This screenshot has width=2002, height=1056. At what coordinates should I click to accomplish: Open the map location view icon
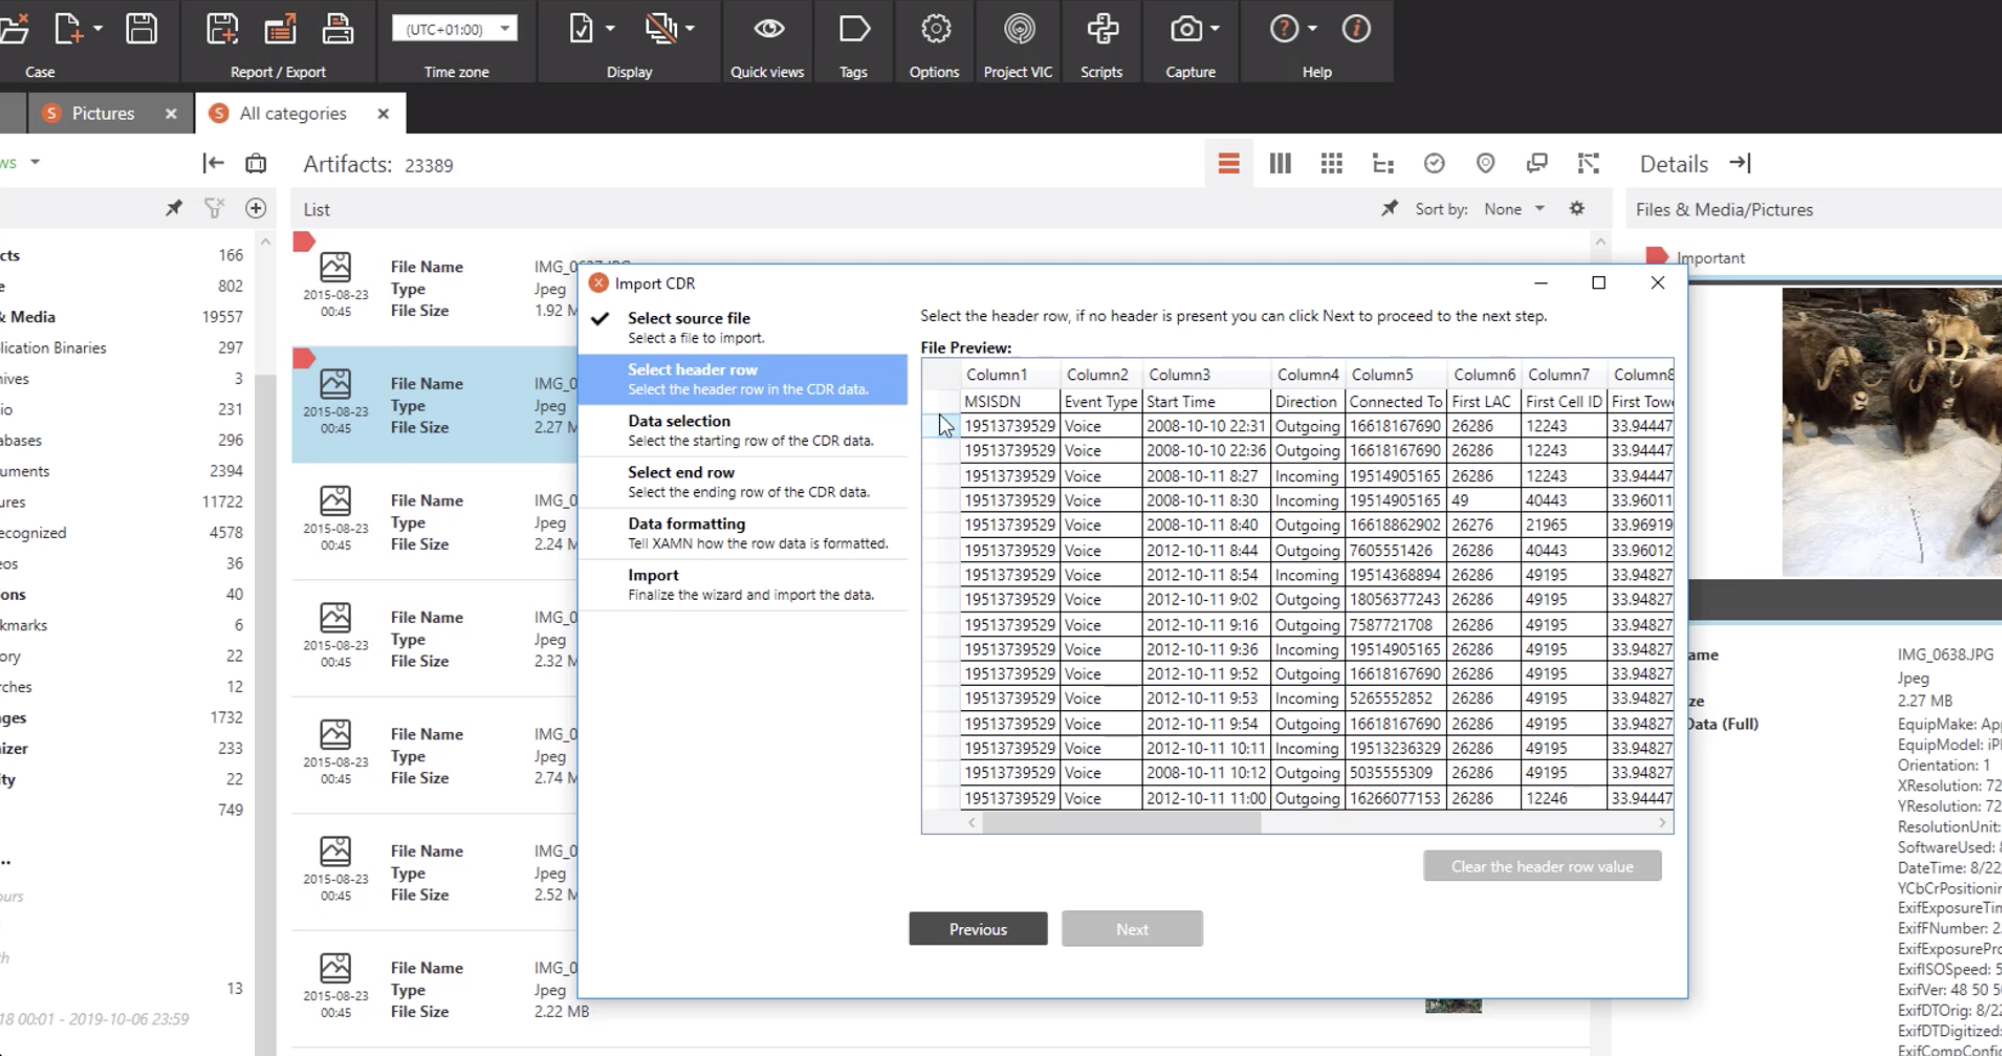click(1485, 163)
